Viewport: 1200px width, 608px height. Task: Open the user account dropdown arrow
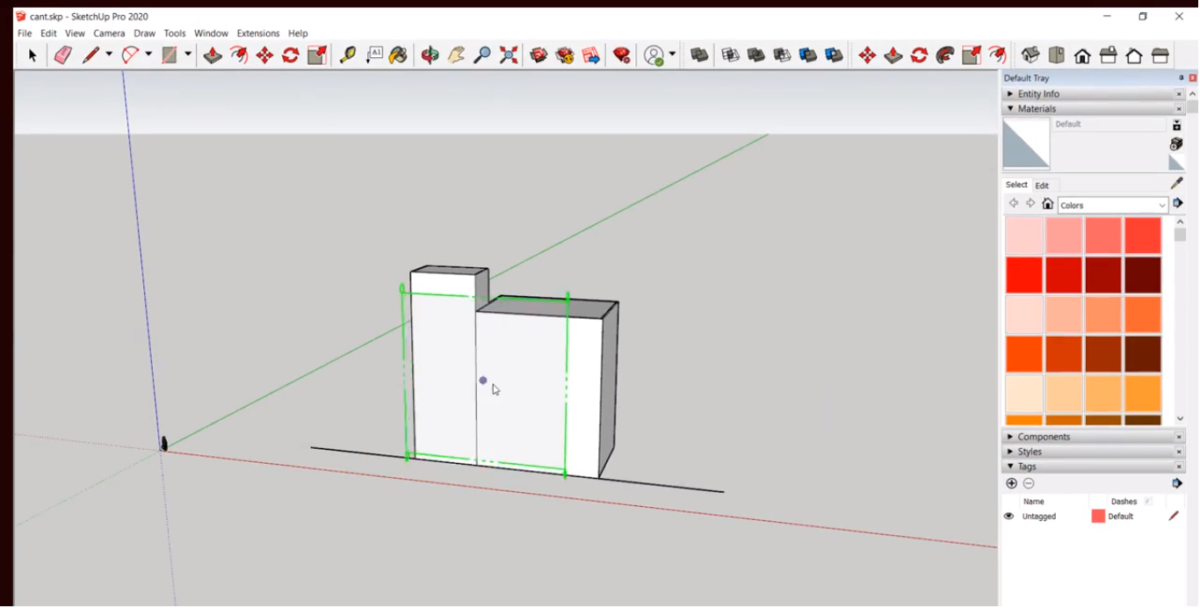[672, 56]
